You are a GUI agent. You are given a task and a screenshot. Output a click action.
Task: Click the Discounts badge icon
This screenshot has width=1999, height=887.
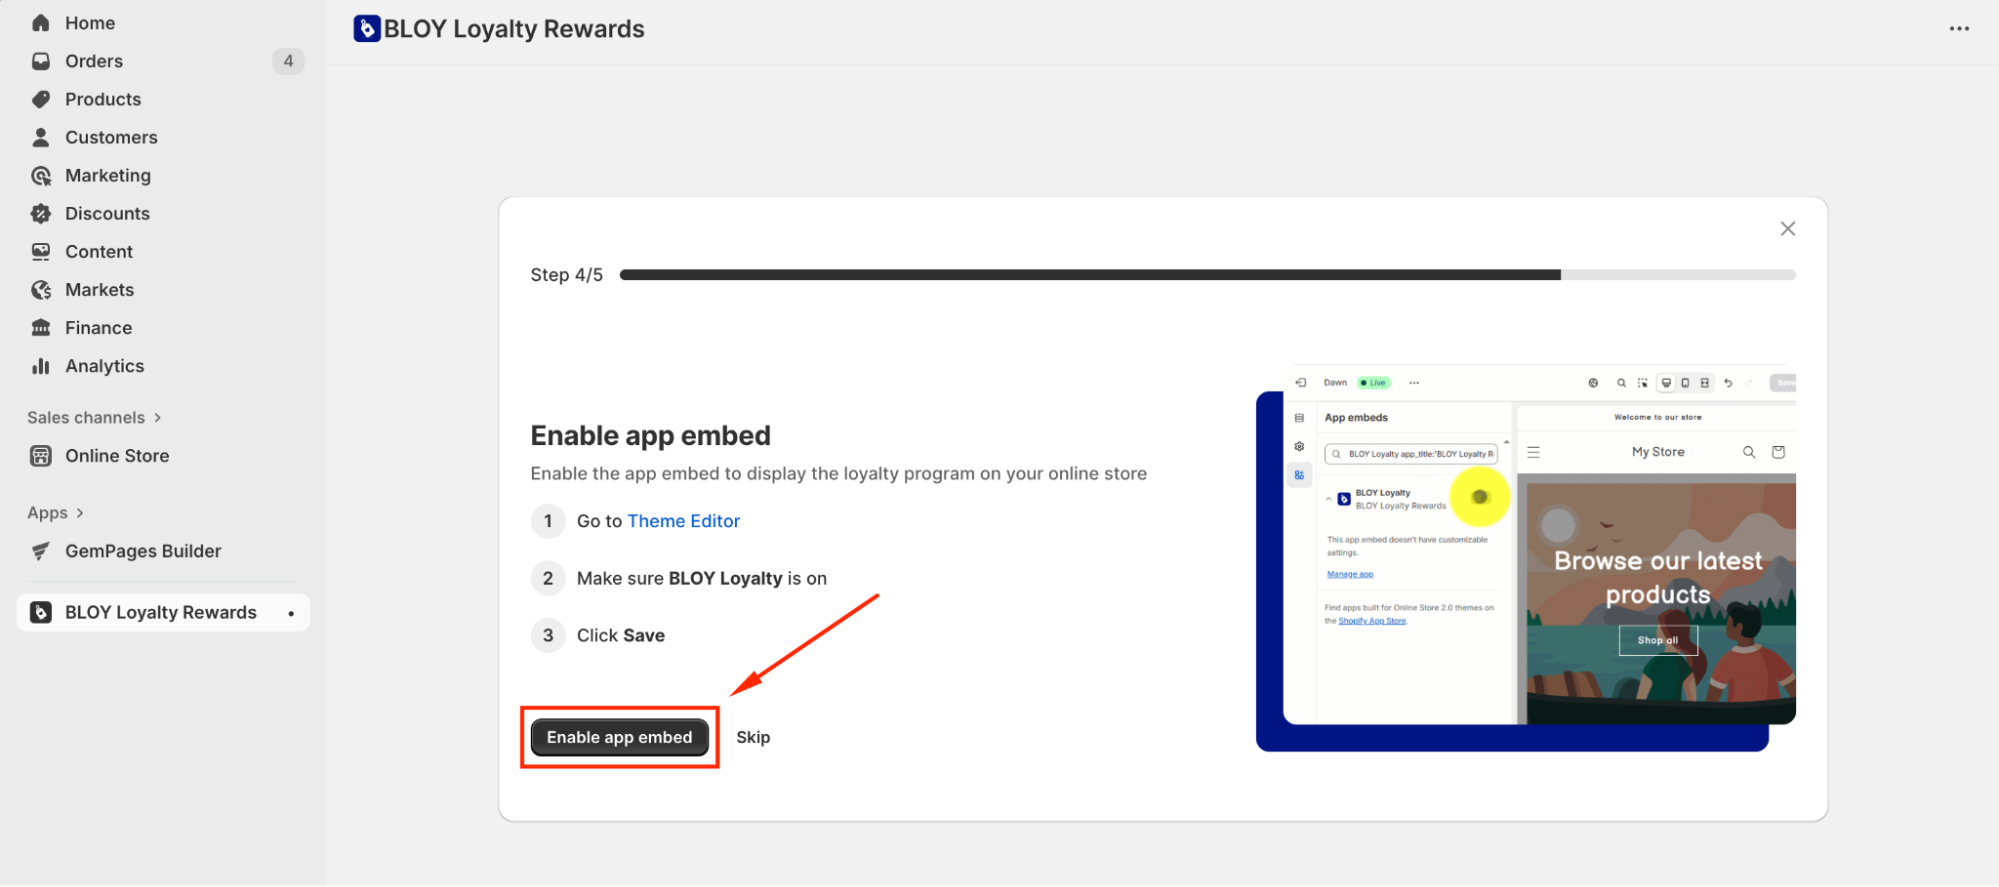pos(41,214)
